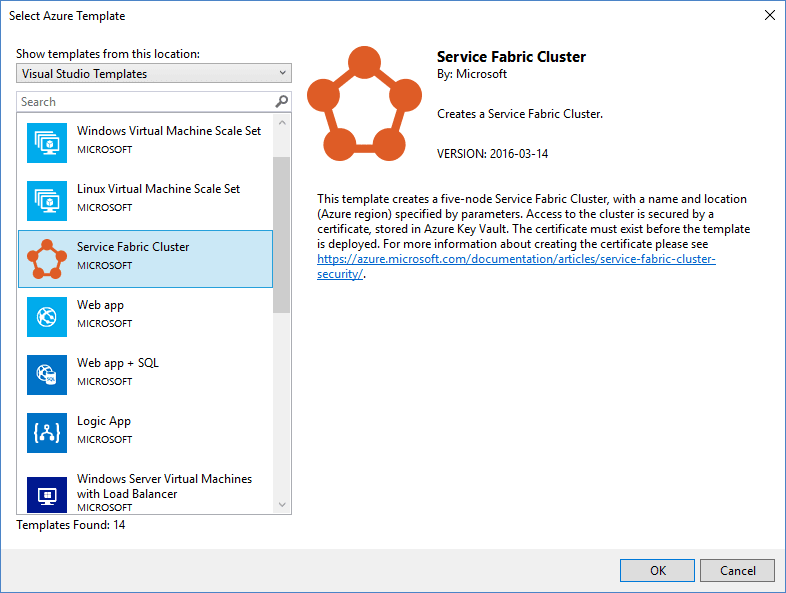
Task: Click the scroll down arrow in template list
Action: (x=282, y=505)
